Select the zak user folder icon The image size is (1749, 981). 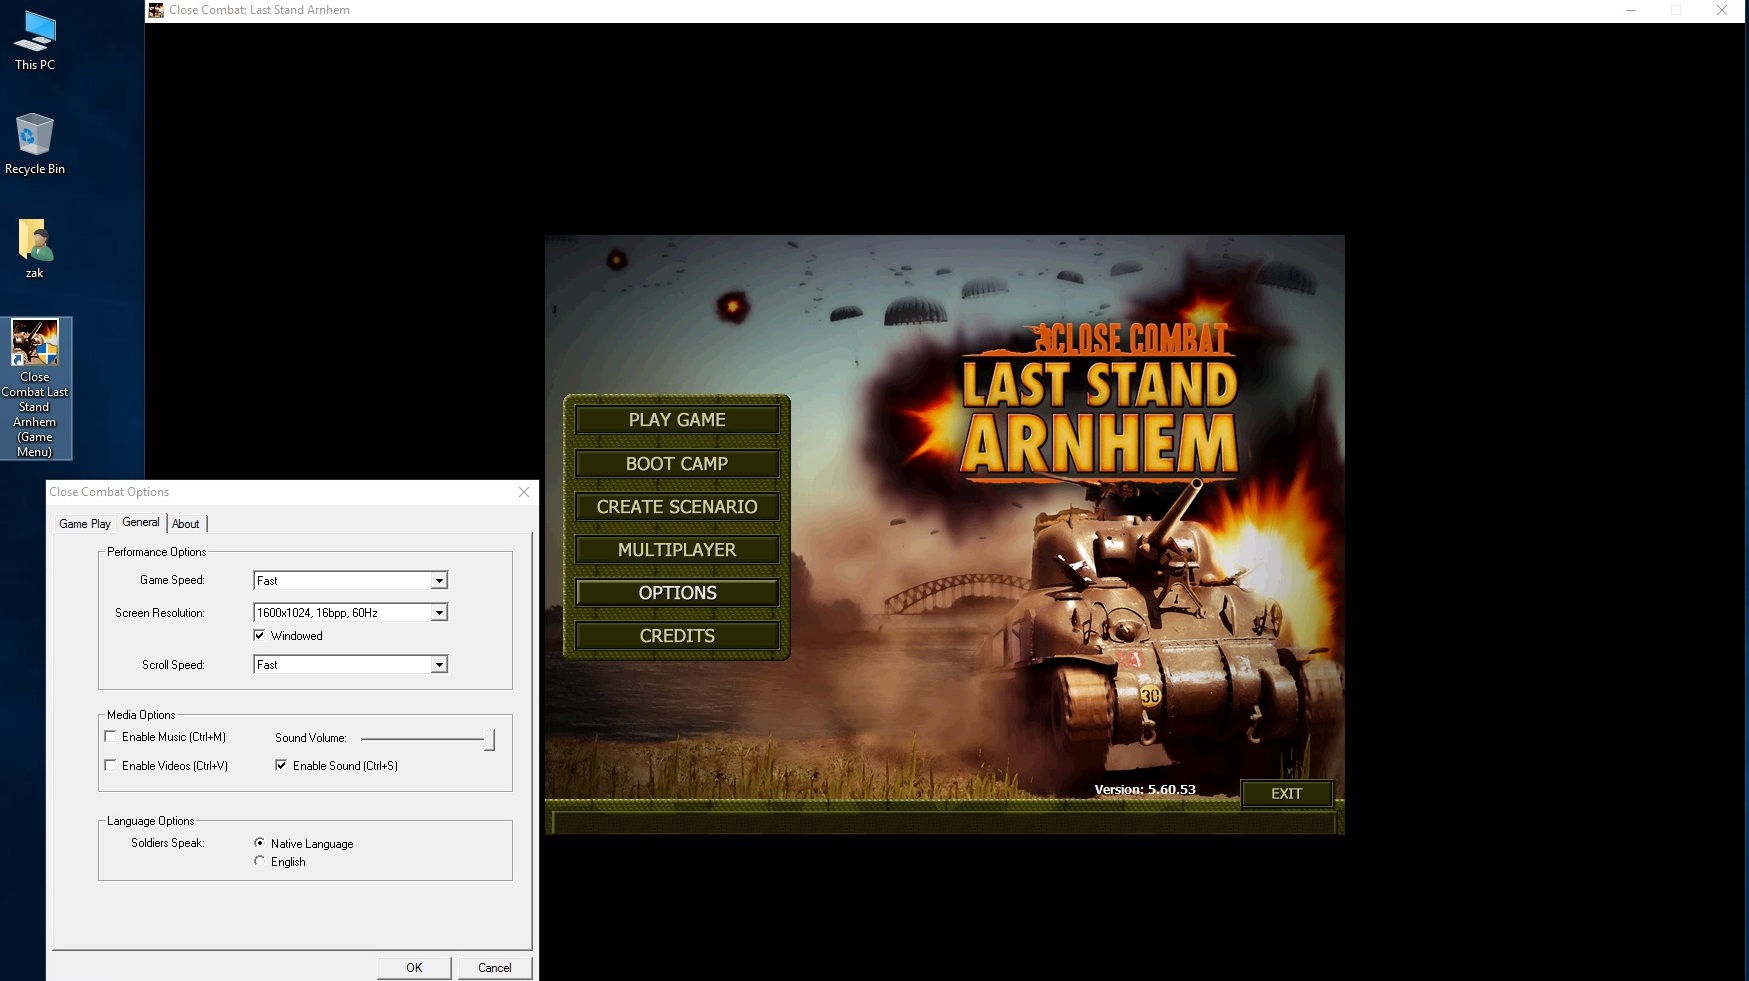click(x=35, y=248)
